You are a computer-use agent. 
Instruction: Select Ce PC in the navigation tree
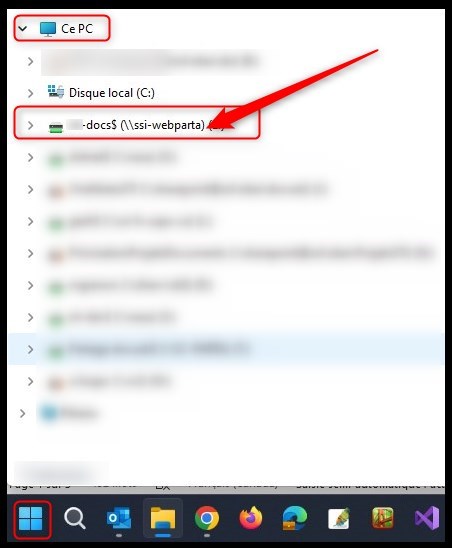(x=66, y=29)
